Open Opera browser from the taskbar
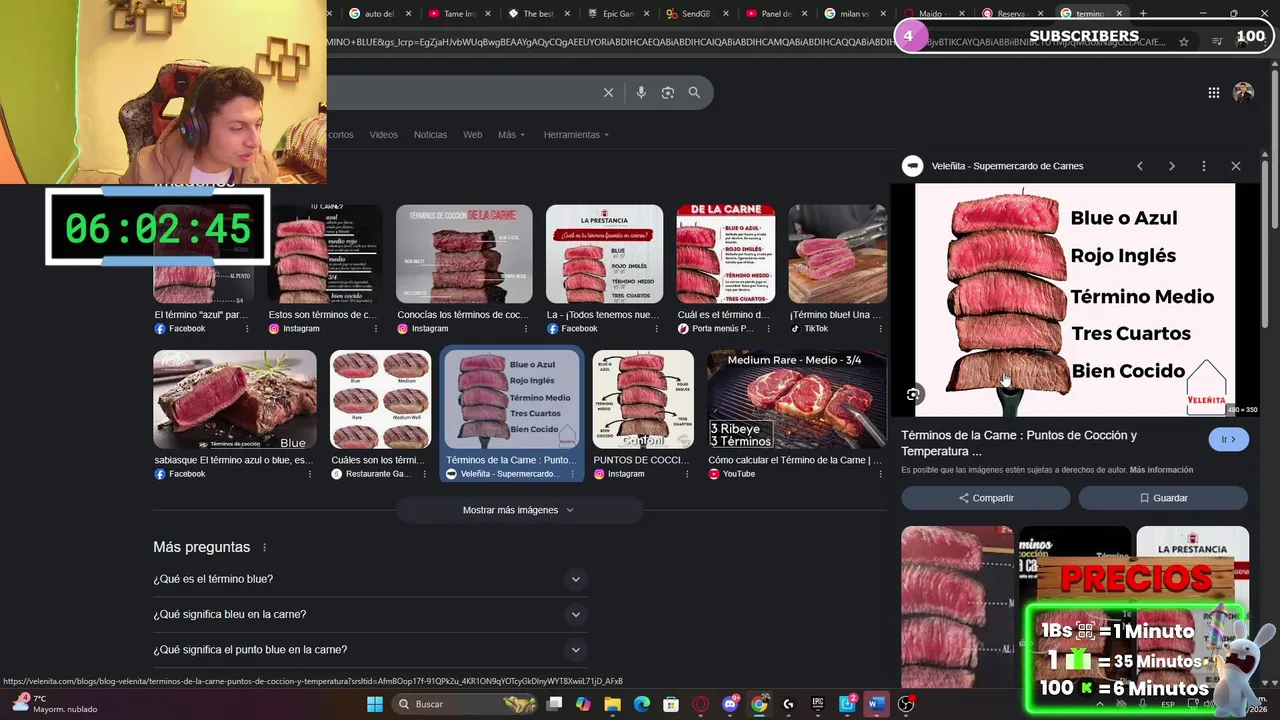 point(701,704)
